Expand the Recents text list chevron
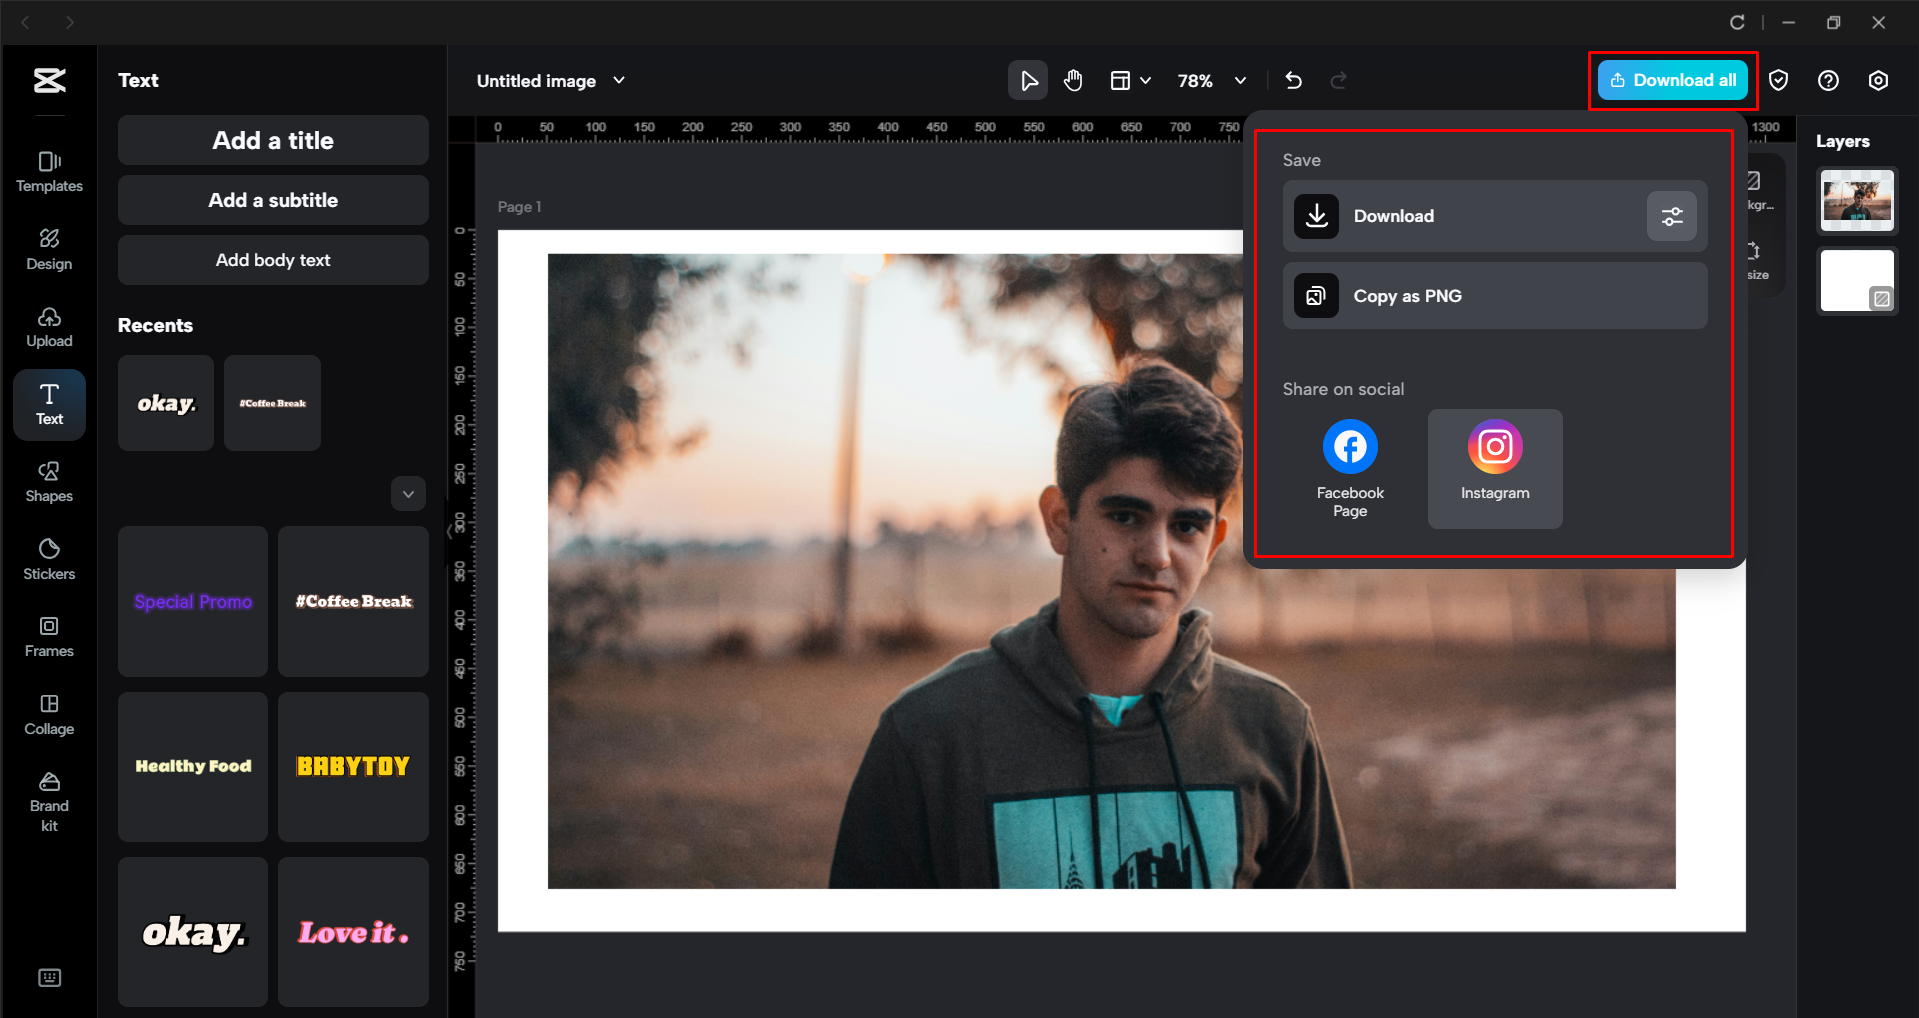The width and height of the screenshot is (1919, 1018). point(408,494)
